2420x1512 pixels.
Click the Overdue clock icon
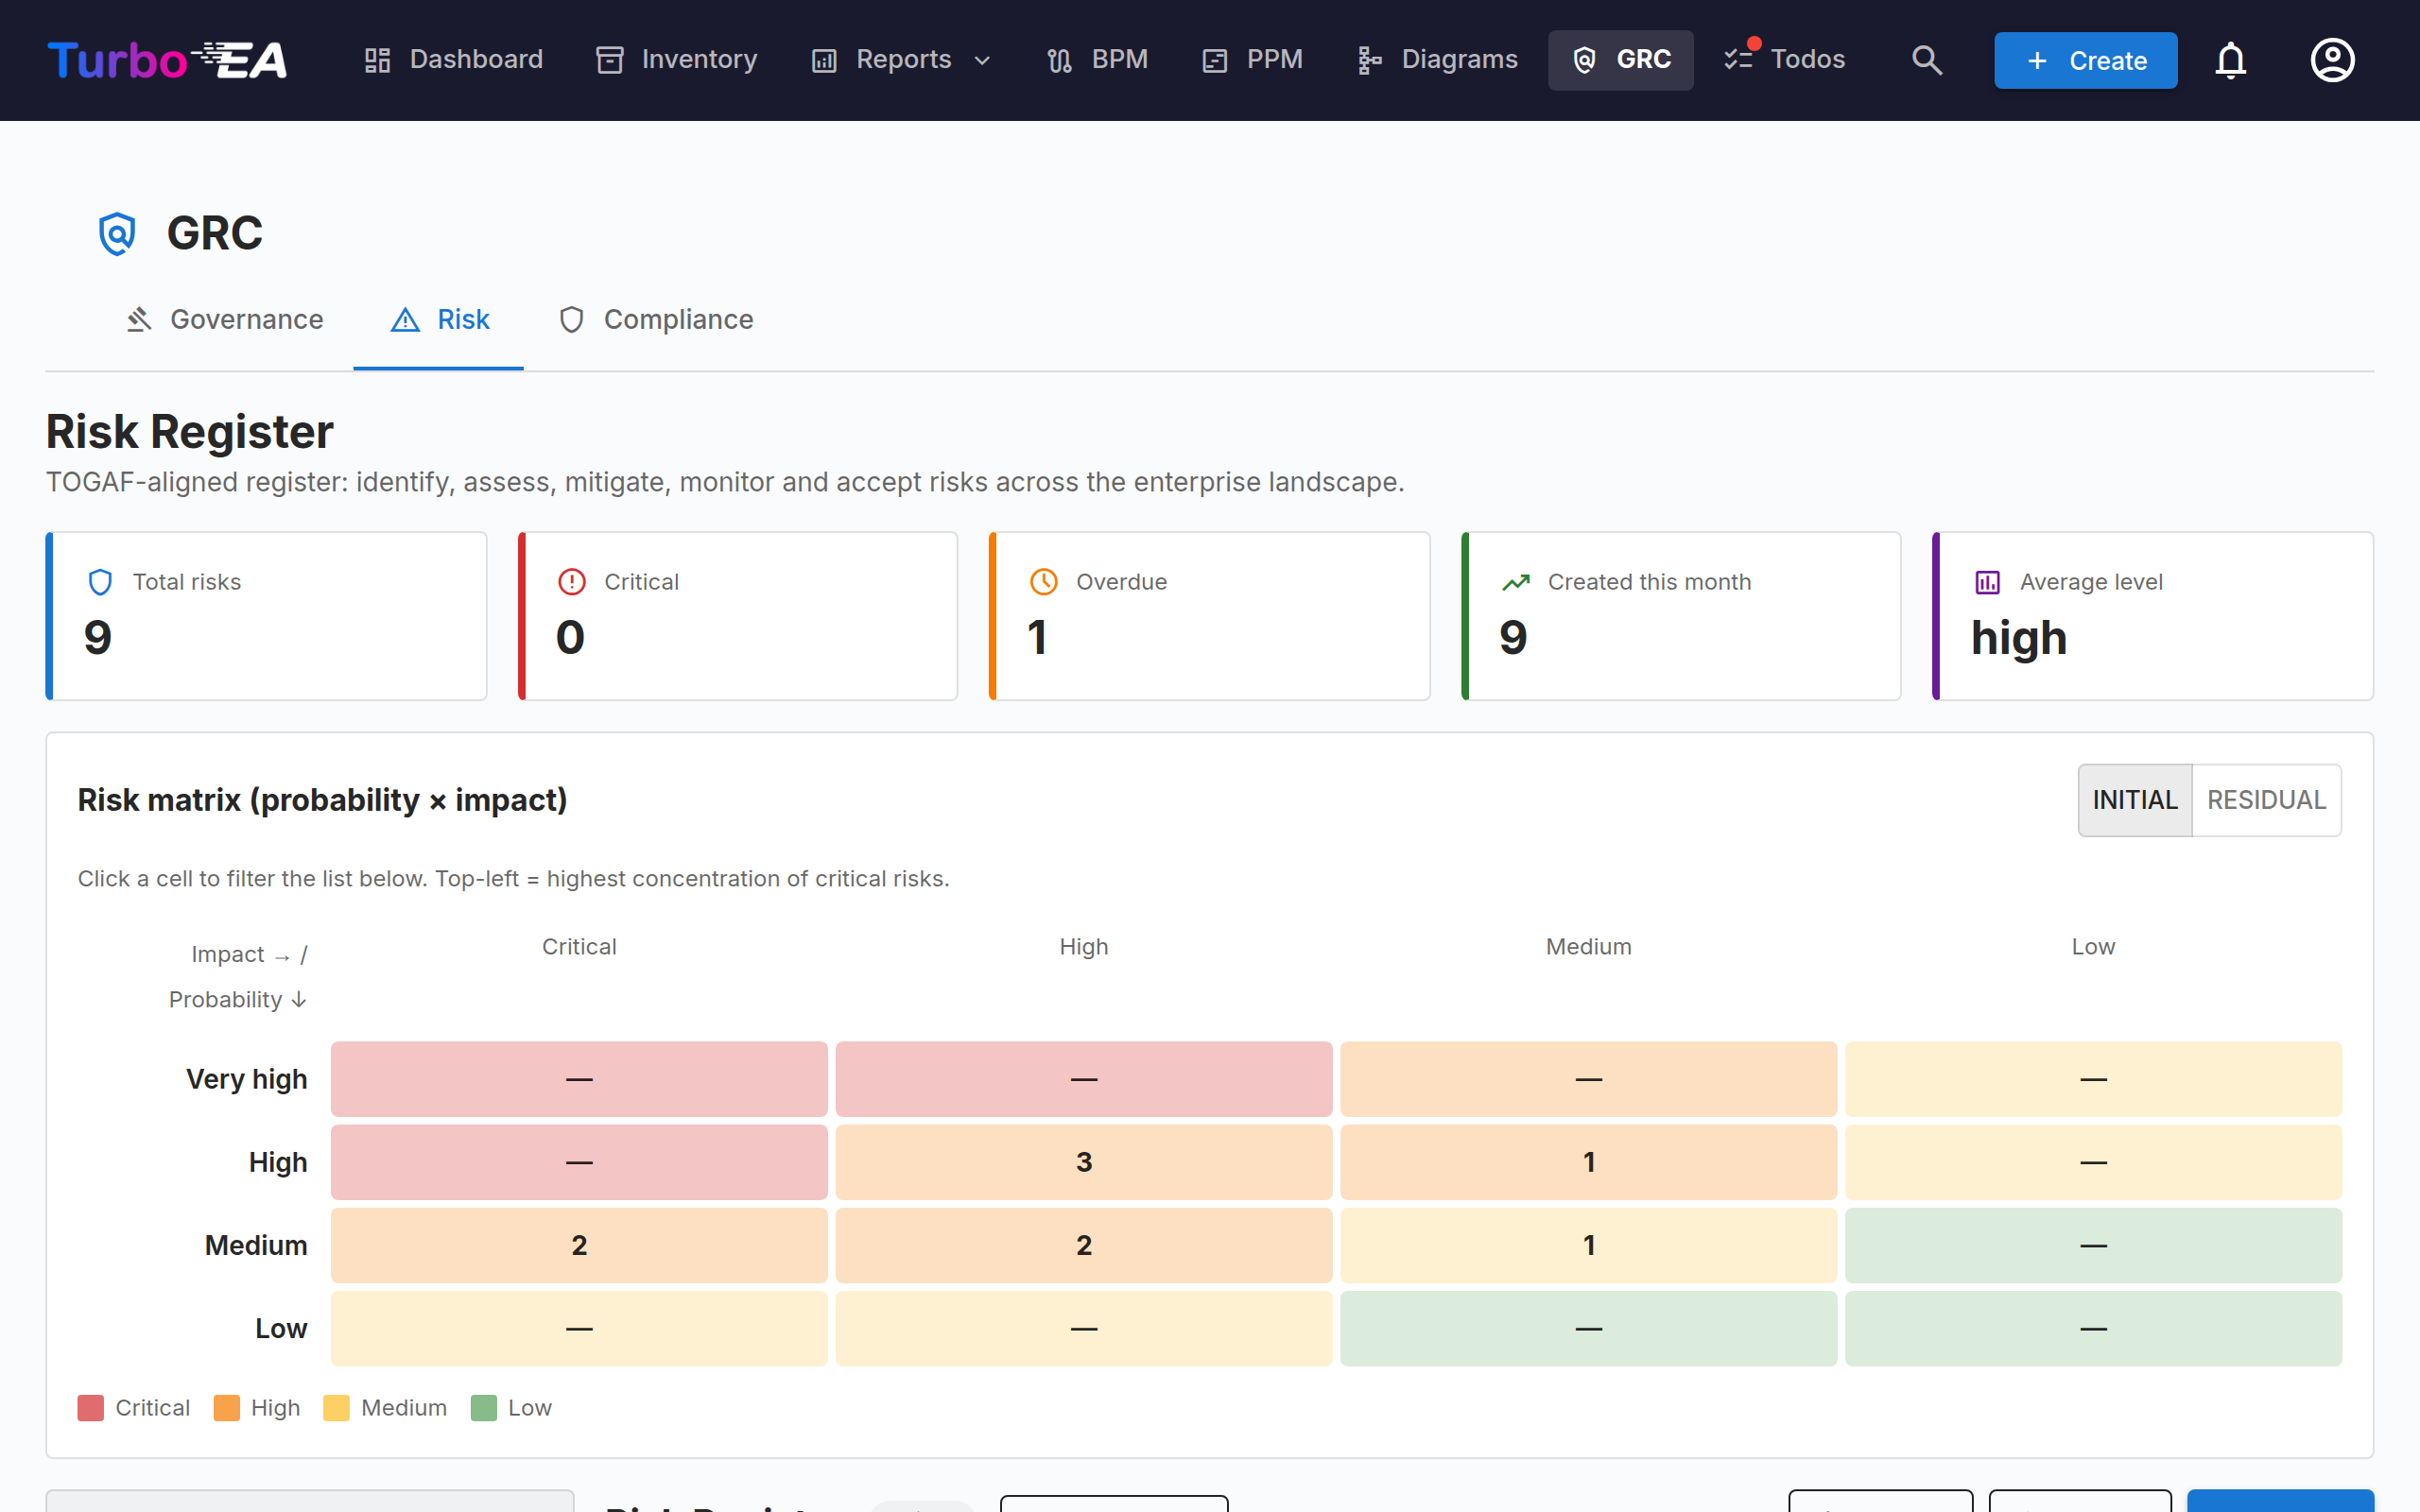tap(1043, 582)
